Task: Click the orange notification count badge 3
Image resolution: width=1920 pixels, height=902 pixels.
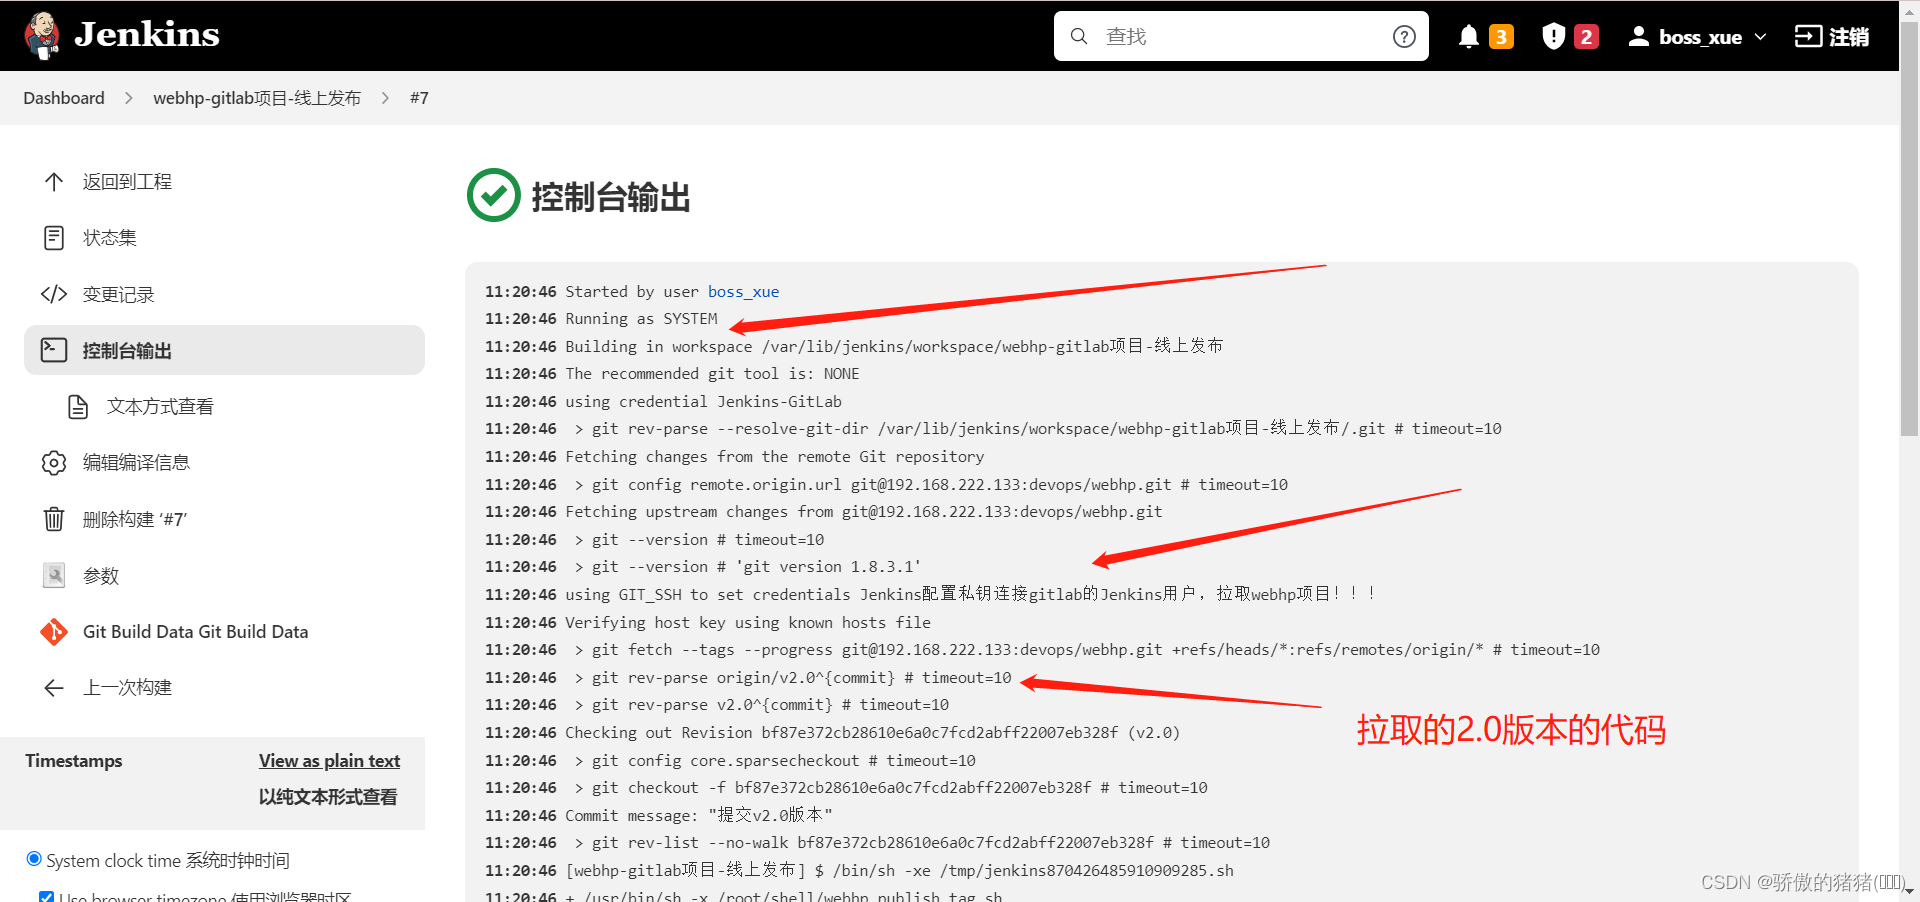Action: (x=1501, y=37)
